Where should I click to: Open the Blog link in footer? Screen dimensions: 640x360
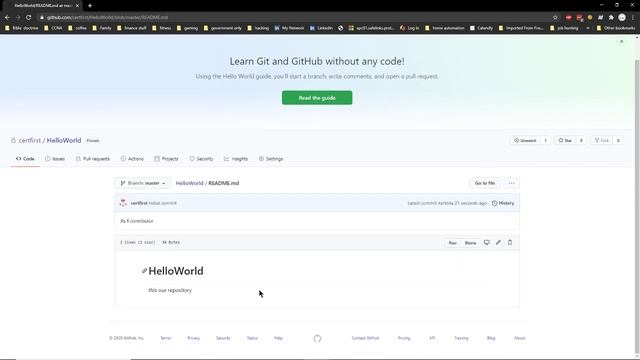click(x=491, y=338)
